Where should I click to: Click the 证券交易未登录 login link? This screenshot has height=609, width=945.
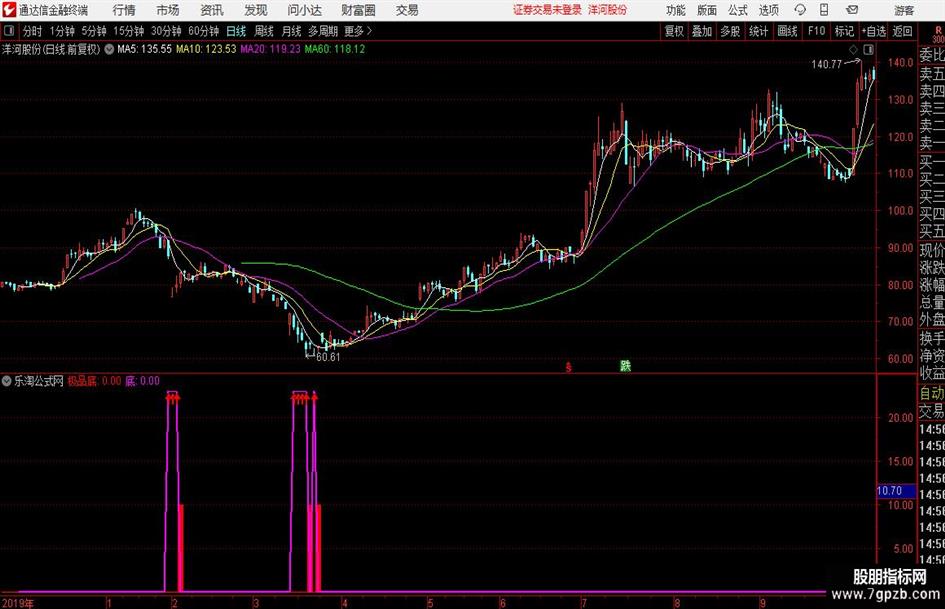[x=547, y=10]
